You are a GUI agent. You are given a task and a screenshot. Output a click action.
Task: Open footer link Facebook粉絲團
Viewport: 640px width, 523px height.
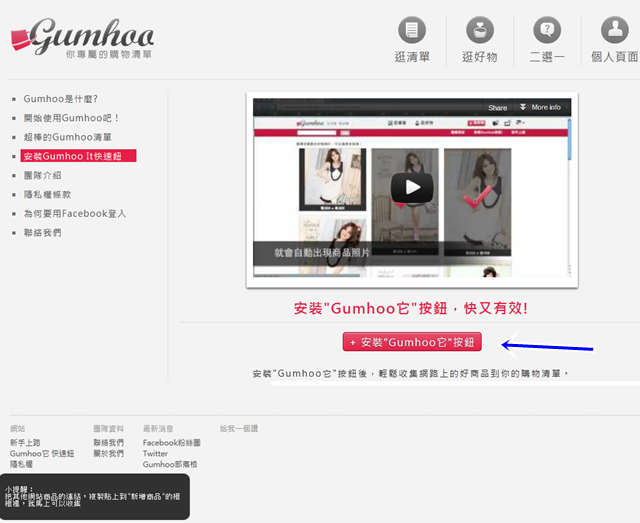[172, 443]
